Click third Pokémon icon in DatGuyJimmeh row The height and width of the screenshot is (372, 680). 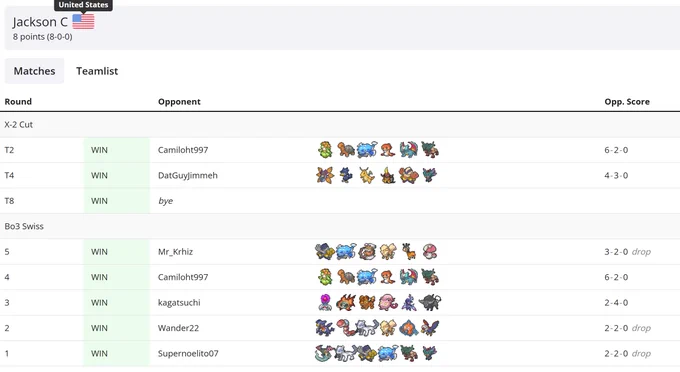(x=367, y=175)
